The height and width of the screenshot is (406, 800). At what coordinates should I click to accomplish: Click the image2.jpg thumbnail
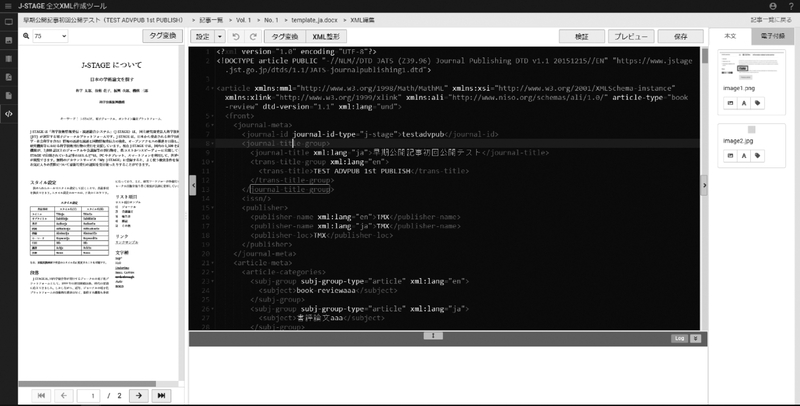pos(751,130)
